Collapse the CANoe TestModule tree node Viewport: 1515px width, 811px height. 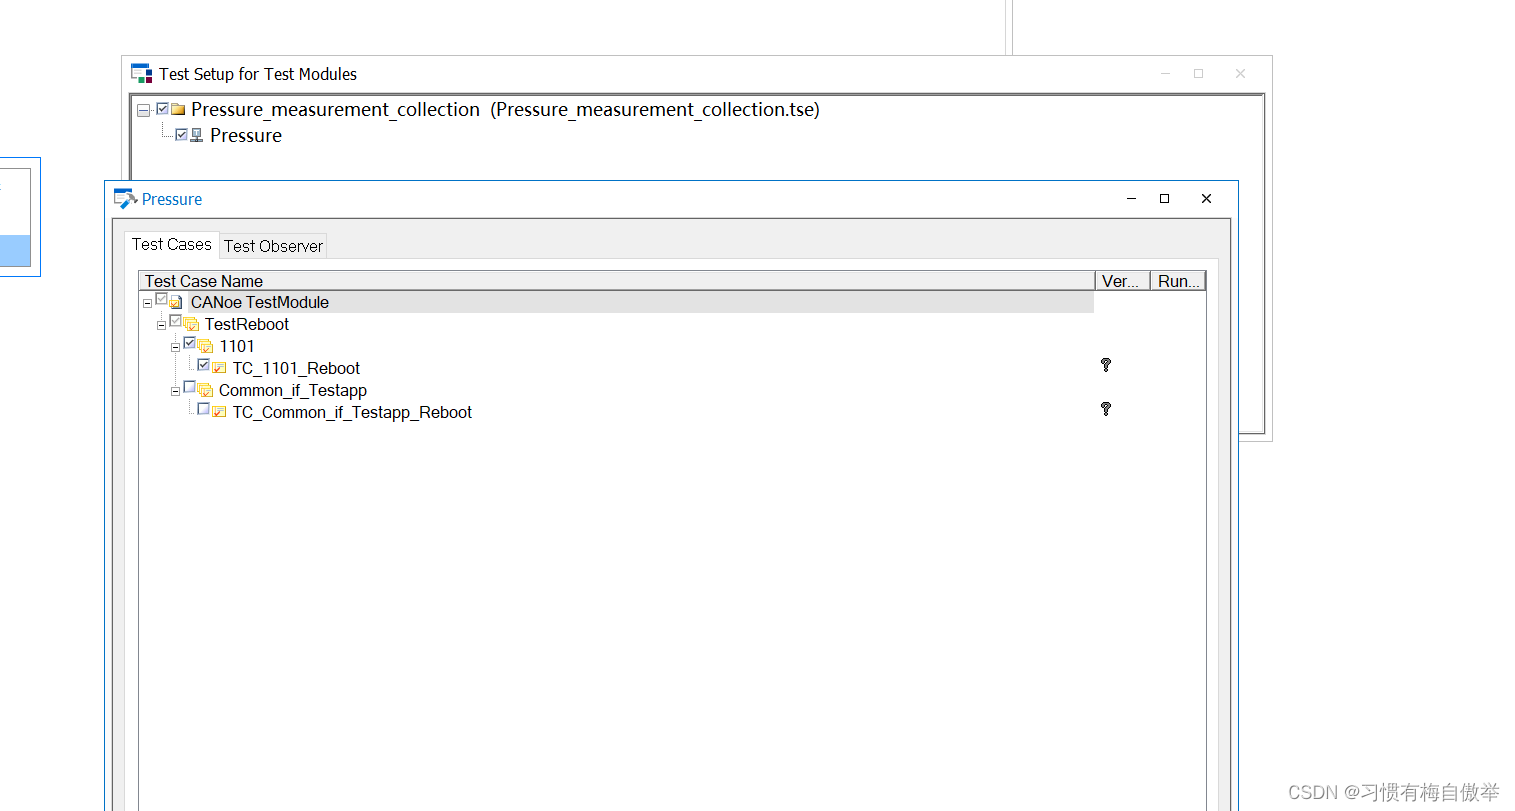coord(147,303)
